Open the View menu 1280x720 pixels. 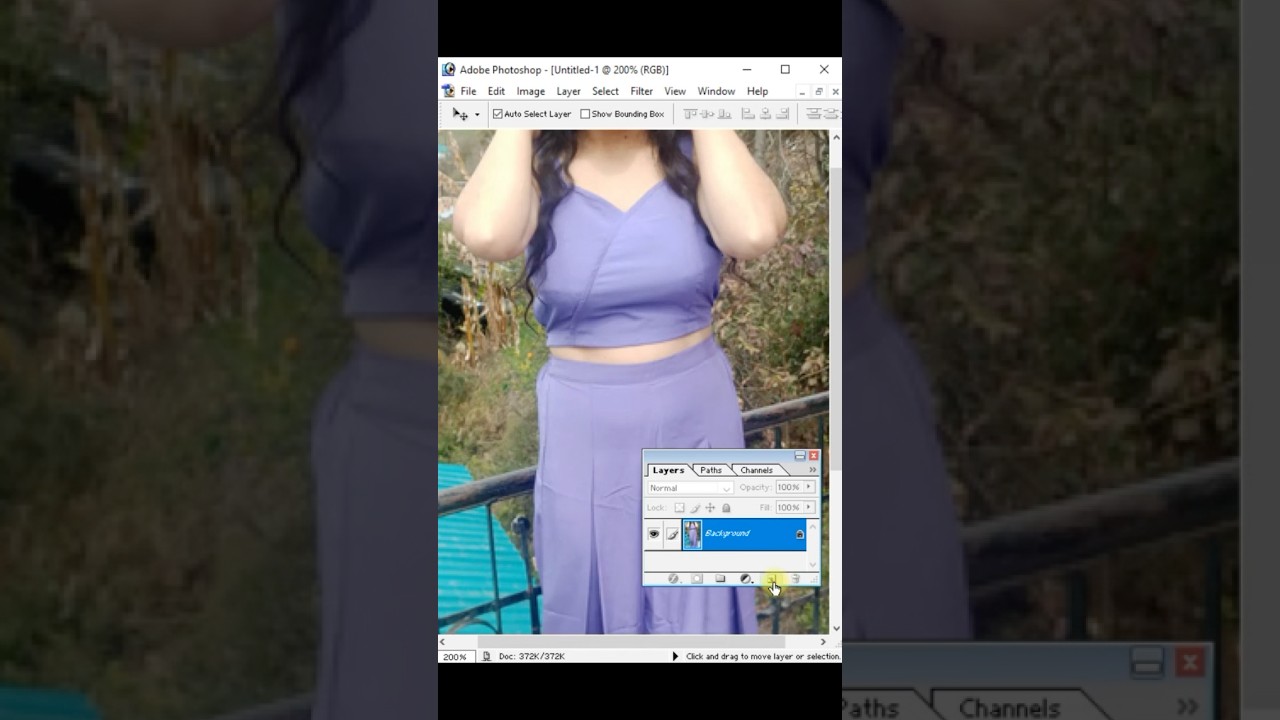click(x=675, y=91)
